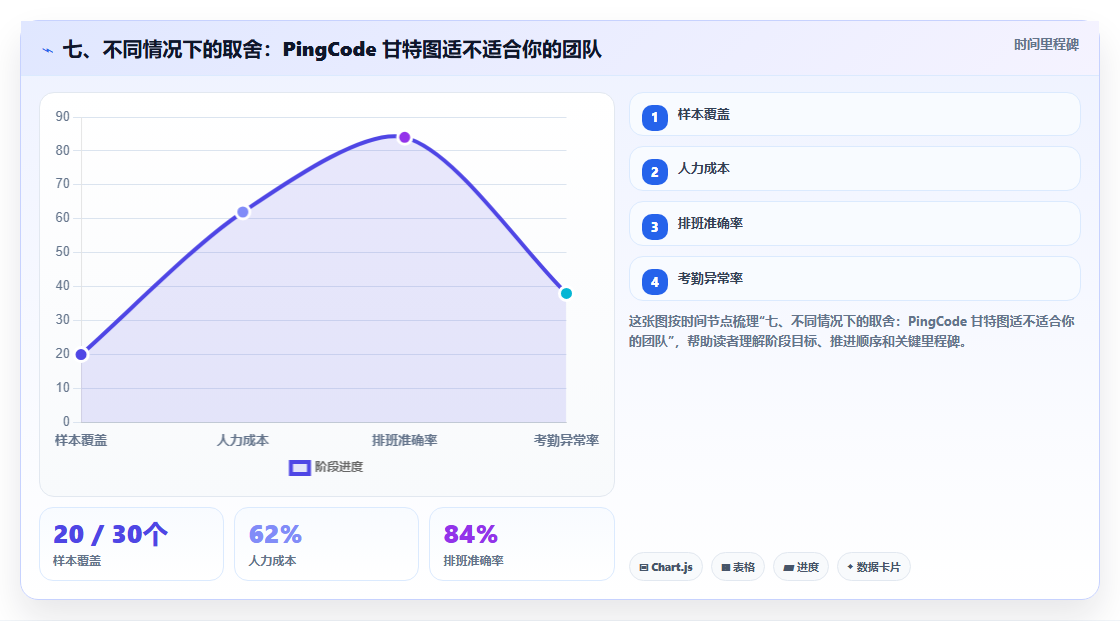Viewport: 1120px width, 621px height.
Task: Select the 表格 tag
Action: [x=738, y=567]
